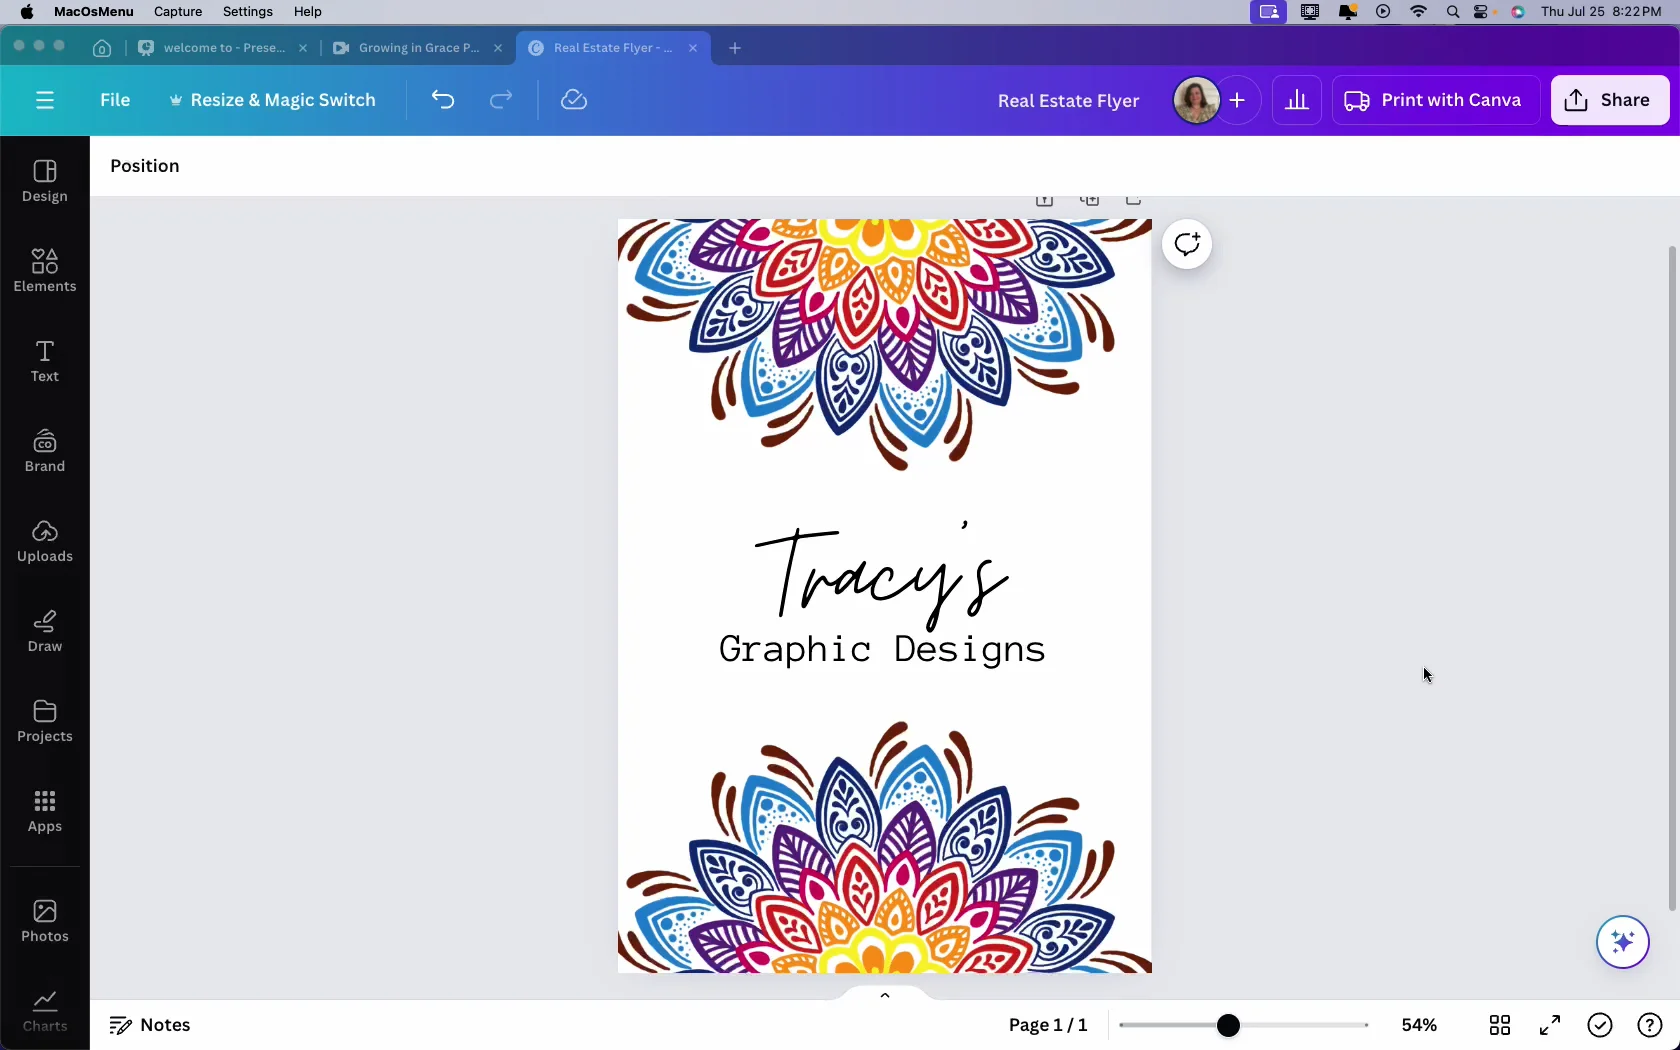Click the Canva AI assistant sparkle icon
The width and height of the screenshot is (1680, 1050).
coord(1622,942)
